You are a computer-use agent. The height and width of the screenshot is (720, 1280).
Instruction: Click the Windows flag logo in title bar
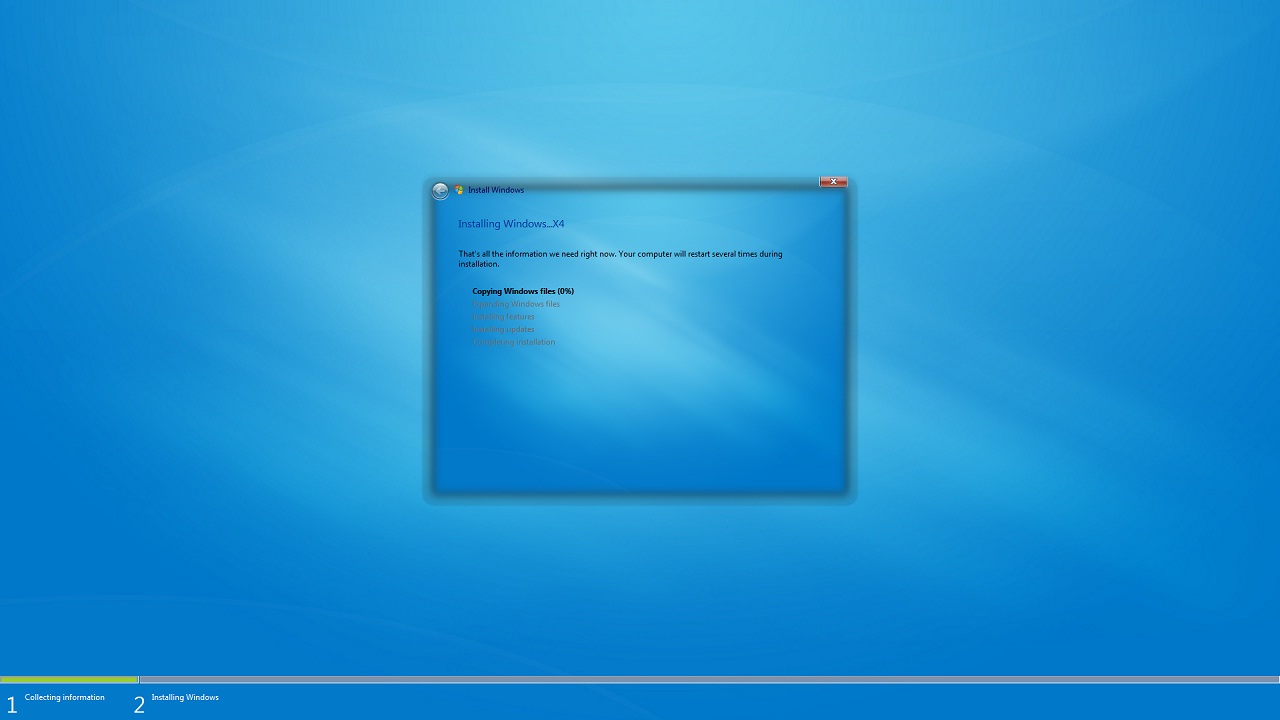459,190
